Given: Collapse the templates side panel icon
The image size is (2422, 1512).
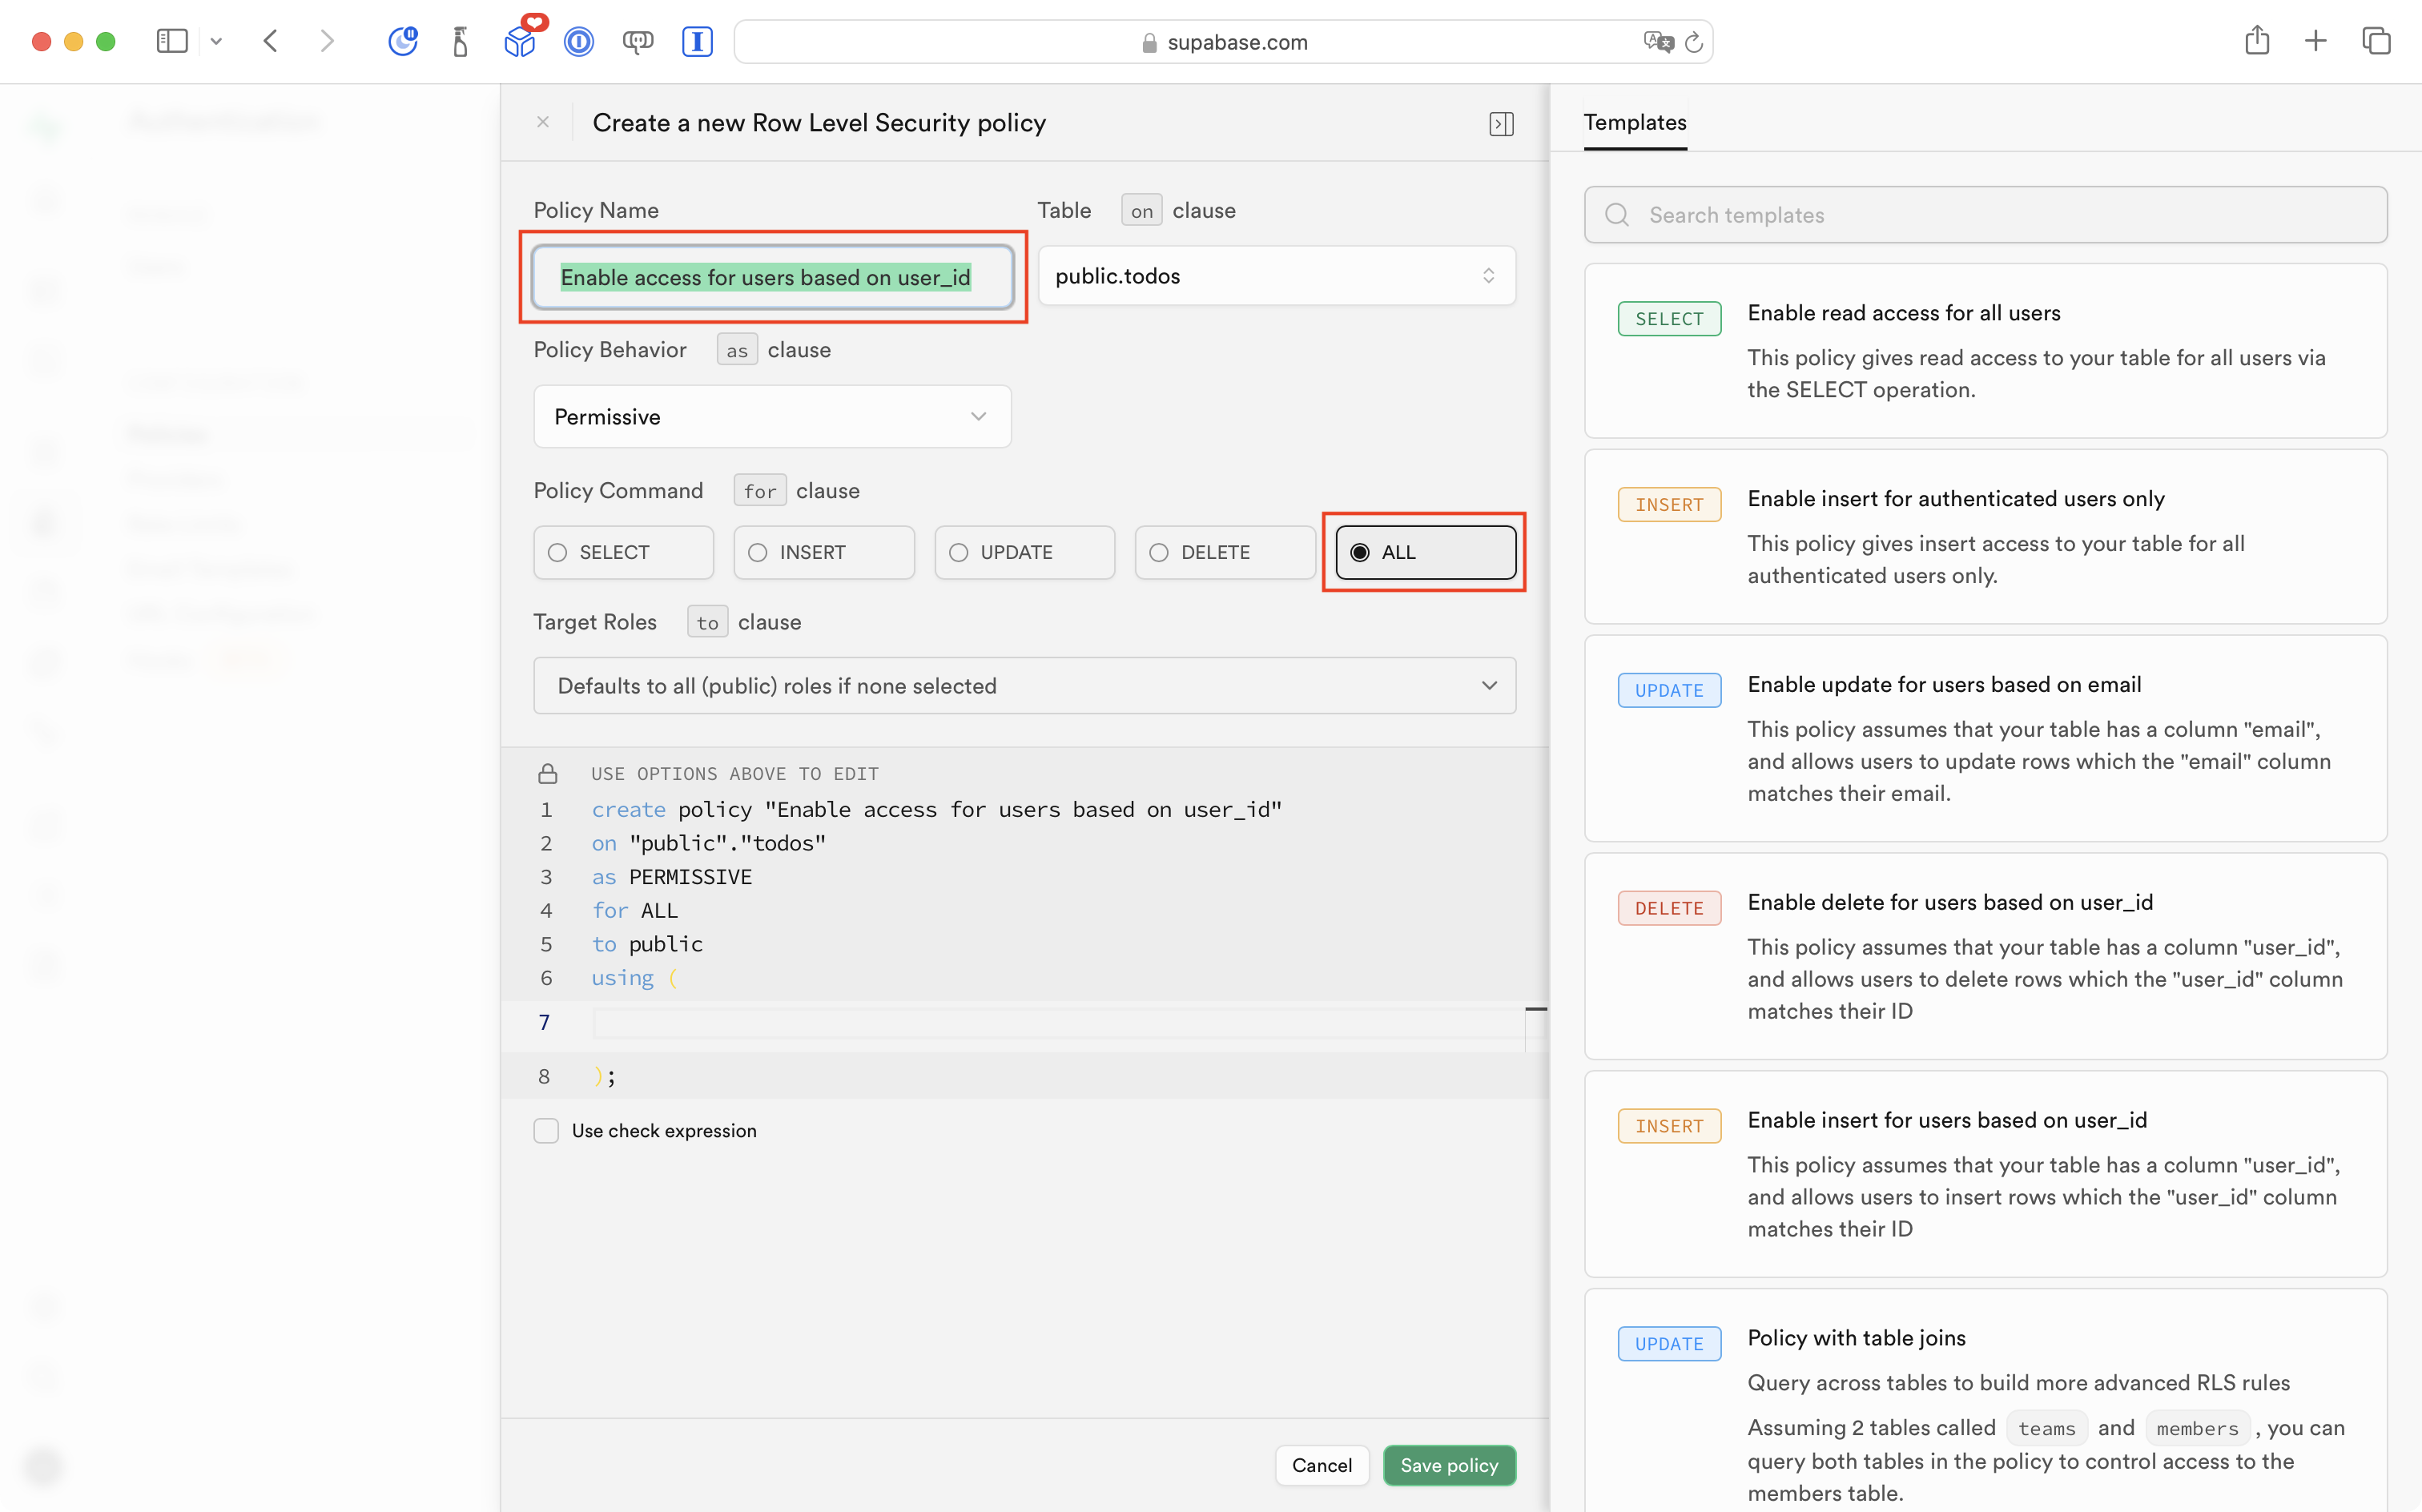Looking at the screenshot, I should (1501, 123).
